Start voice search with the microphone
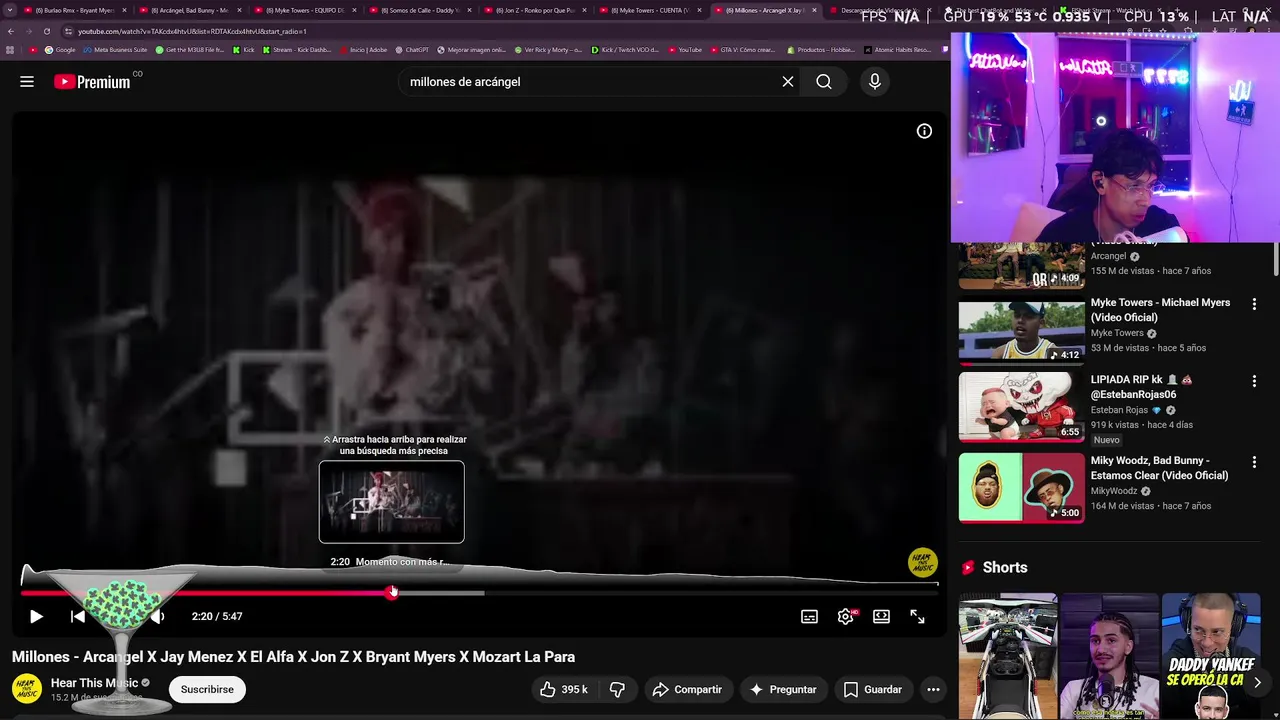The image size is (1280, 720). pyautogui.click(x=875, y=82)
